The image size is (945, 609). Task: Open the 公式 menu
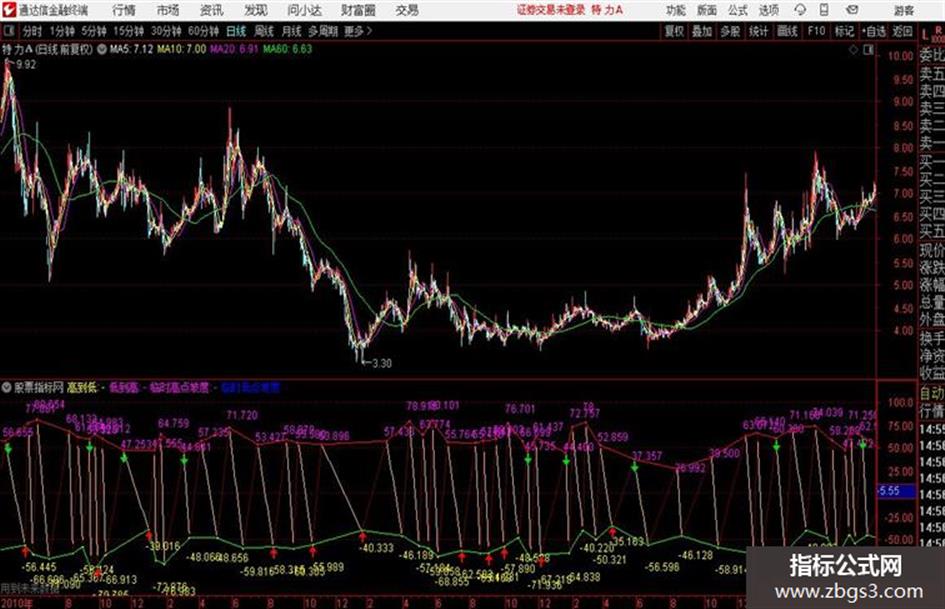coord(738,10)
